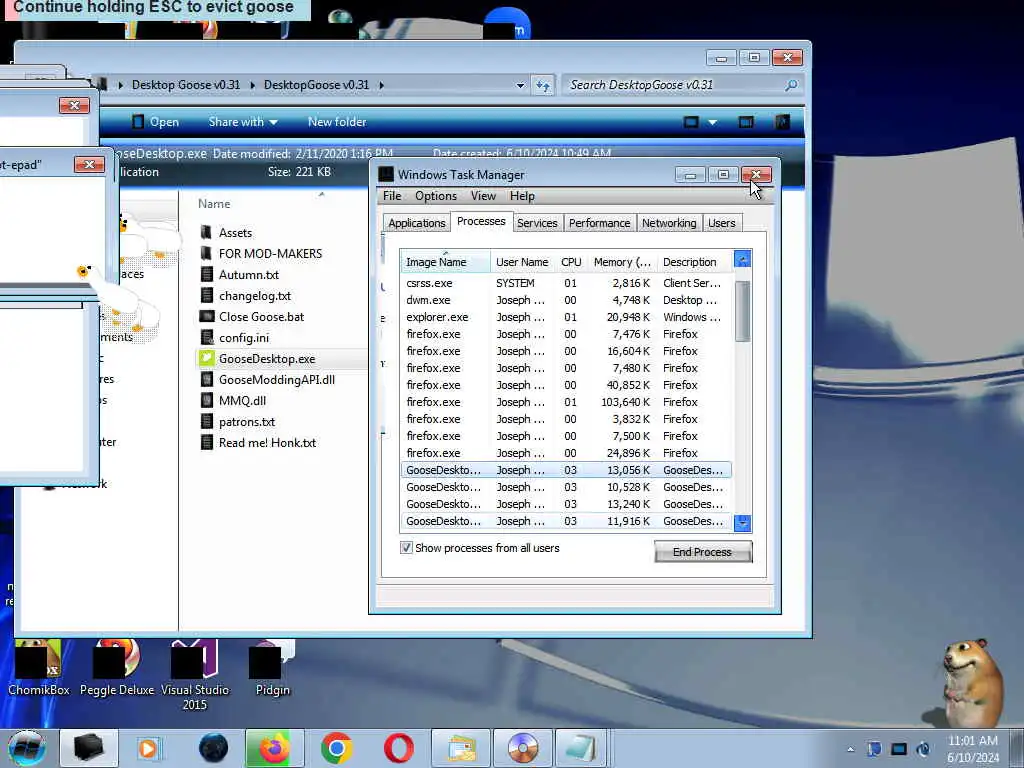
Task: Select GooseDesktop process using 10,528 K
Action: (x=566, y=487)
